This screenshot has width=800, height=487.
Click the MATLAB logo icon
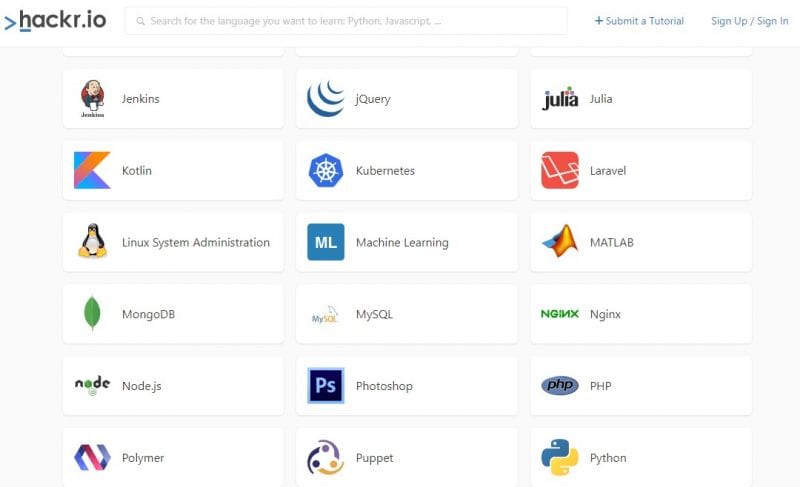pyautogui.click(x=560, y=241)
